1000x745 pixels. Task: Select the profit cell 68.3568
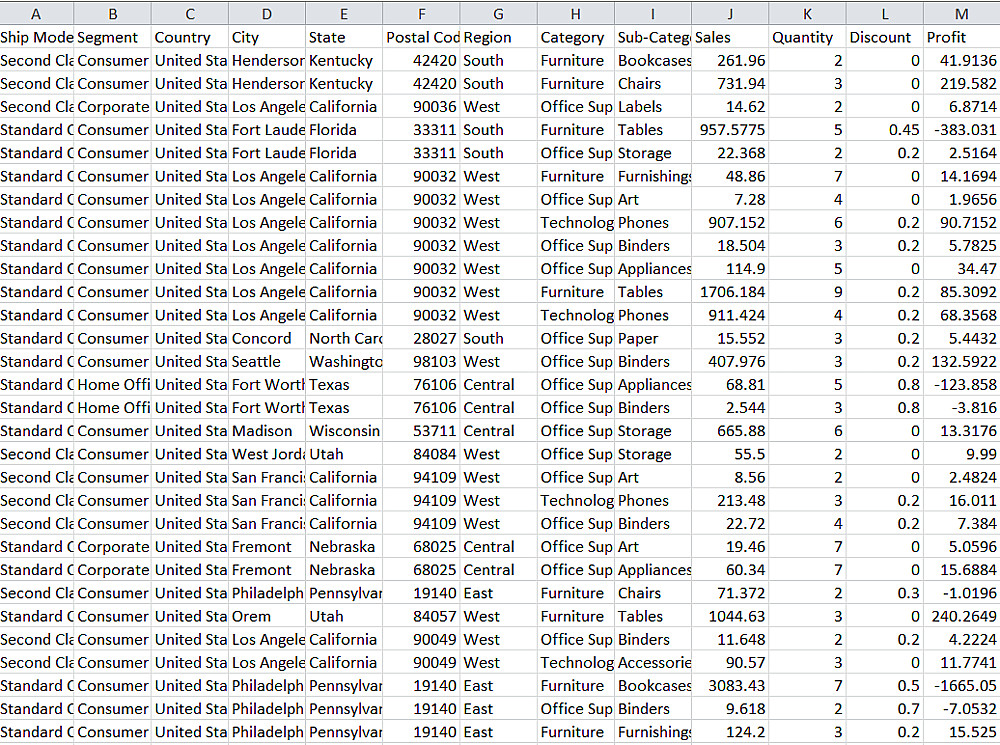point(962,315)
